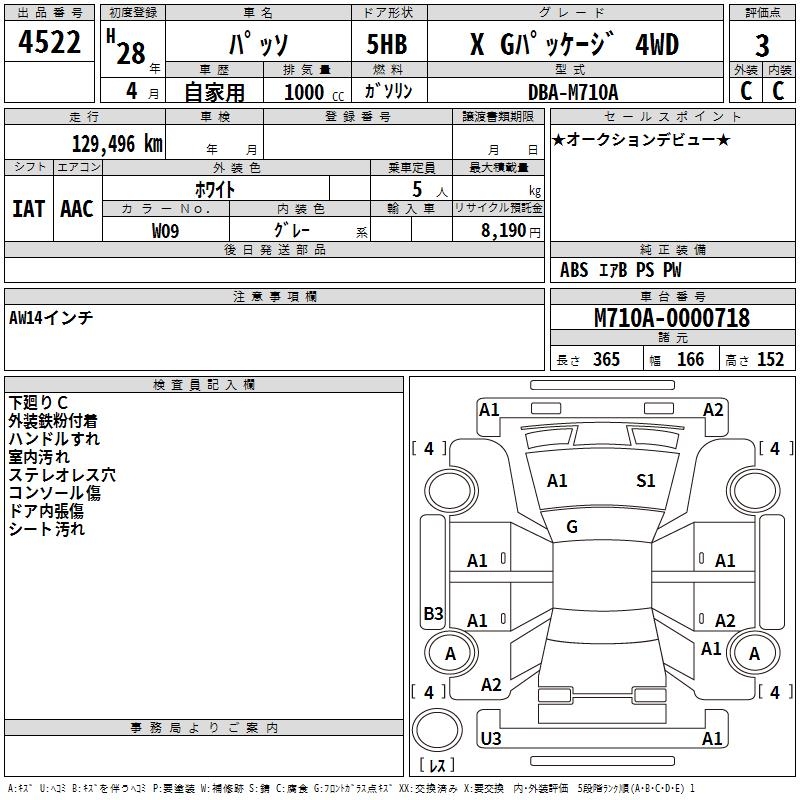Select the door type value 5HB
The width and height of the screenshot is (800, 800).
coord(387,44)
